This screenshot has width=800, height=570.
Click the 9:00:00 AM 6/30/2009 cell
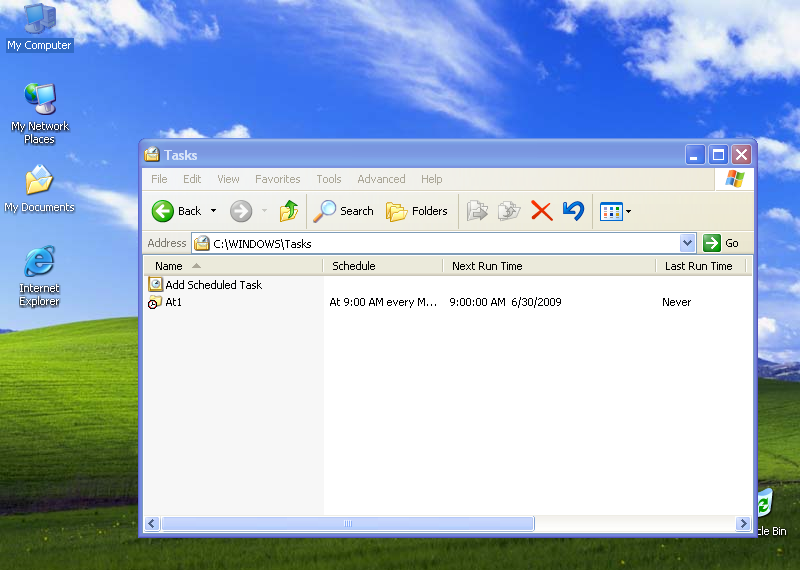[505, 302]
